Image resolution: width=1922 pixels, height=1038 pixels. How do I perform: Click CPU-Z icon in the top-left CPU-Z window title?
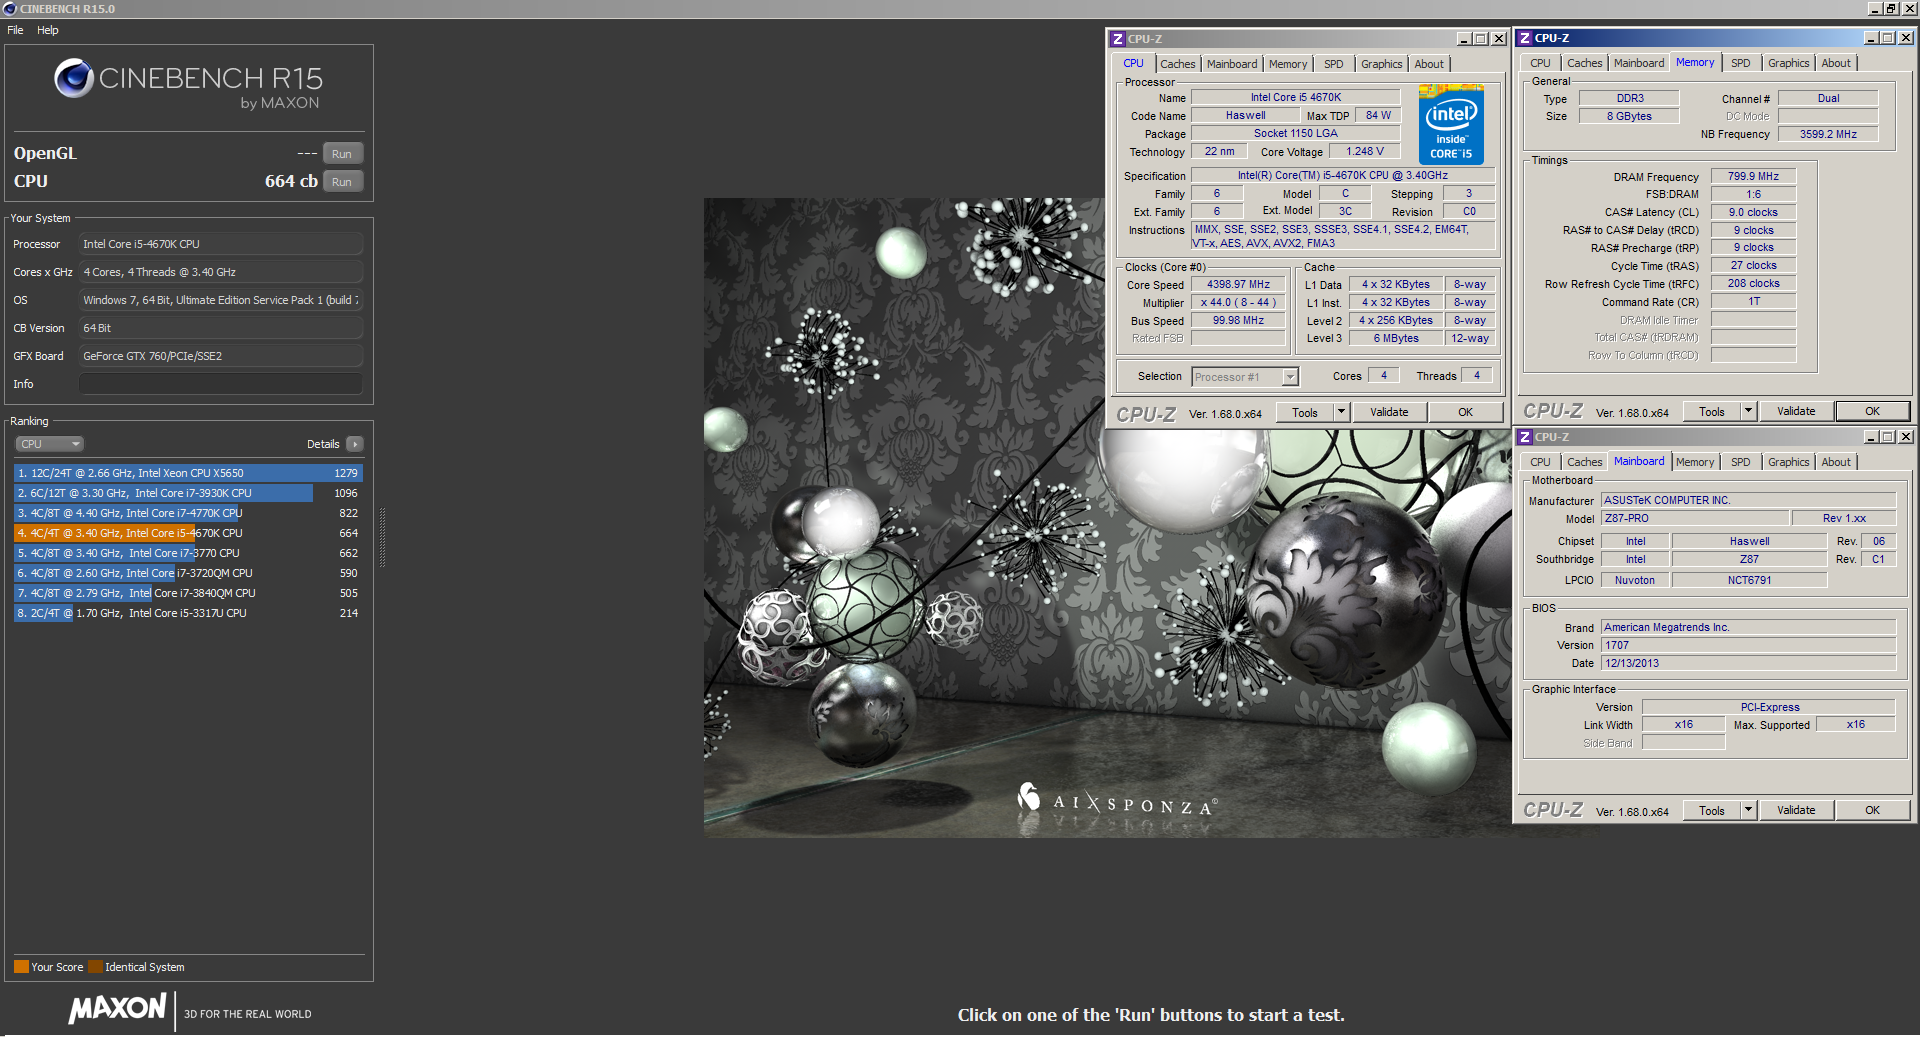[1118, 39]
